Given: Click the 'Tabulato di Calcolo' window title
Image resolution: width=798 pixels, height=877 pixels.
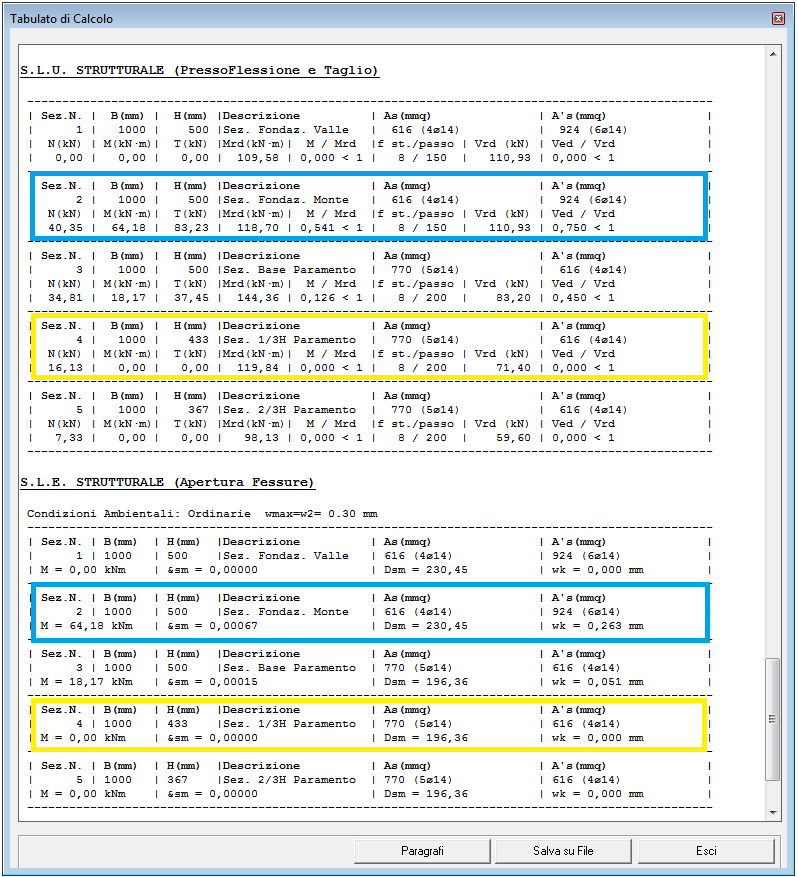Looking at the screenshot, I should tap(62, 19).
